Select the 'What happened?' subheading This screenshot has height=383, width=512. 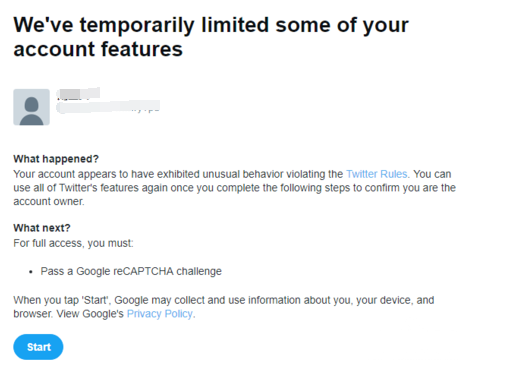click(56, 159)
